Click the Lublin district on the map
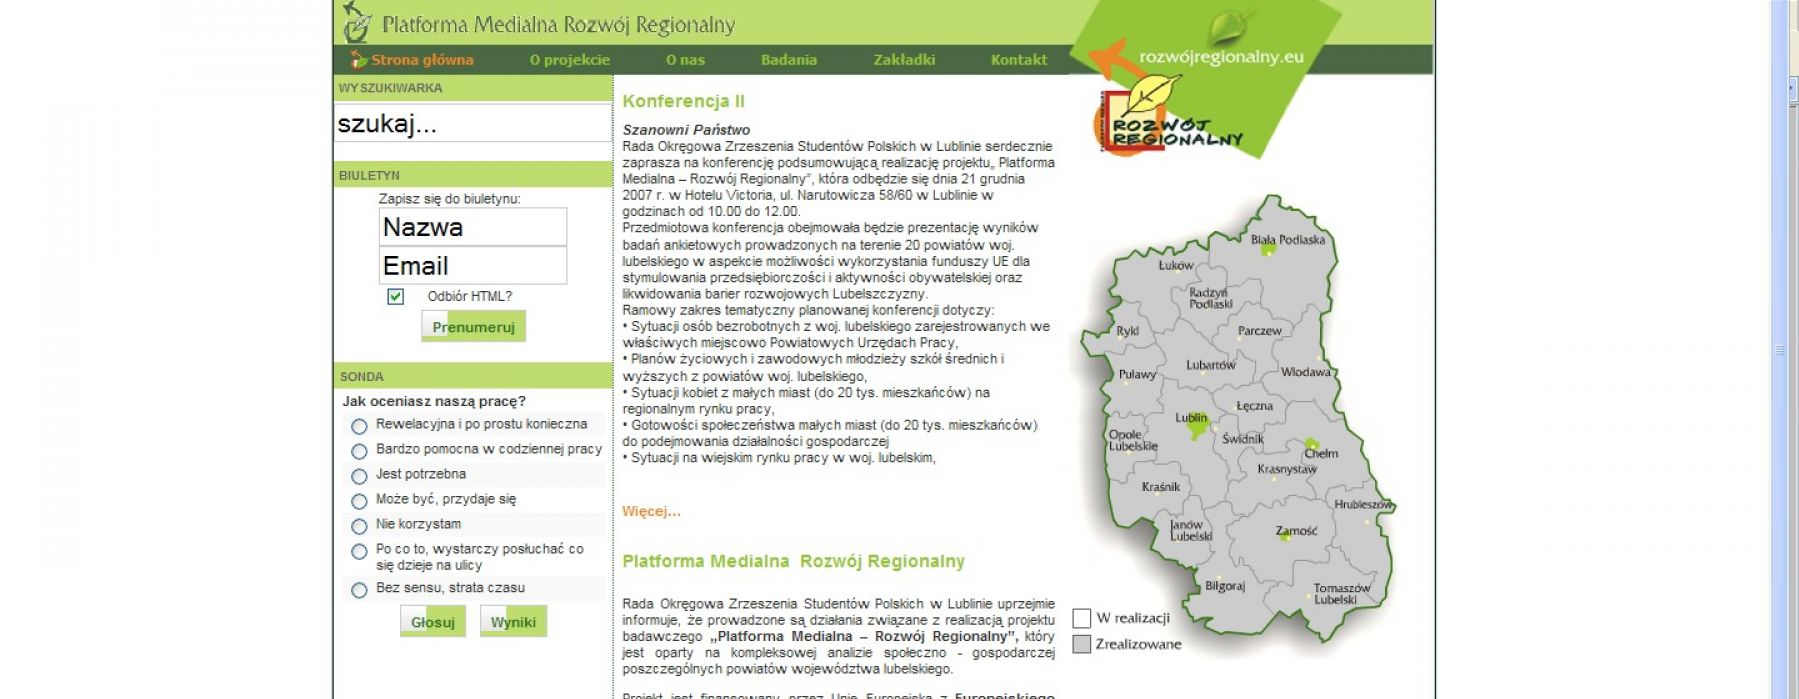 (x=1191, y=418)
